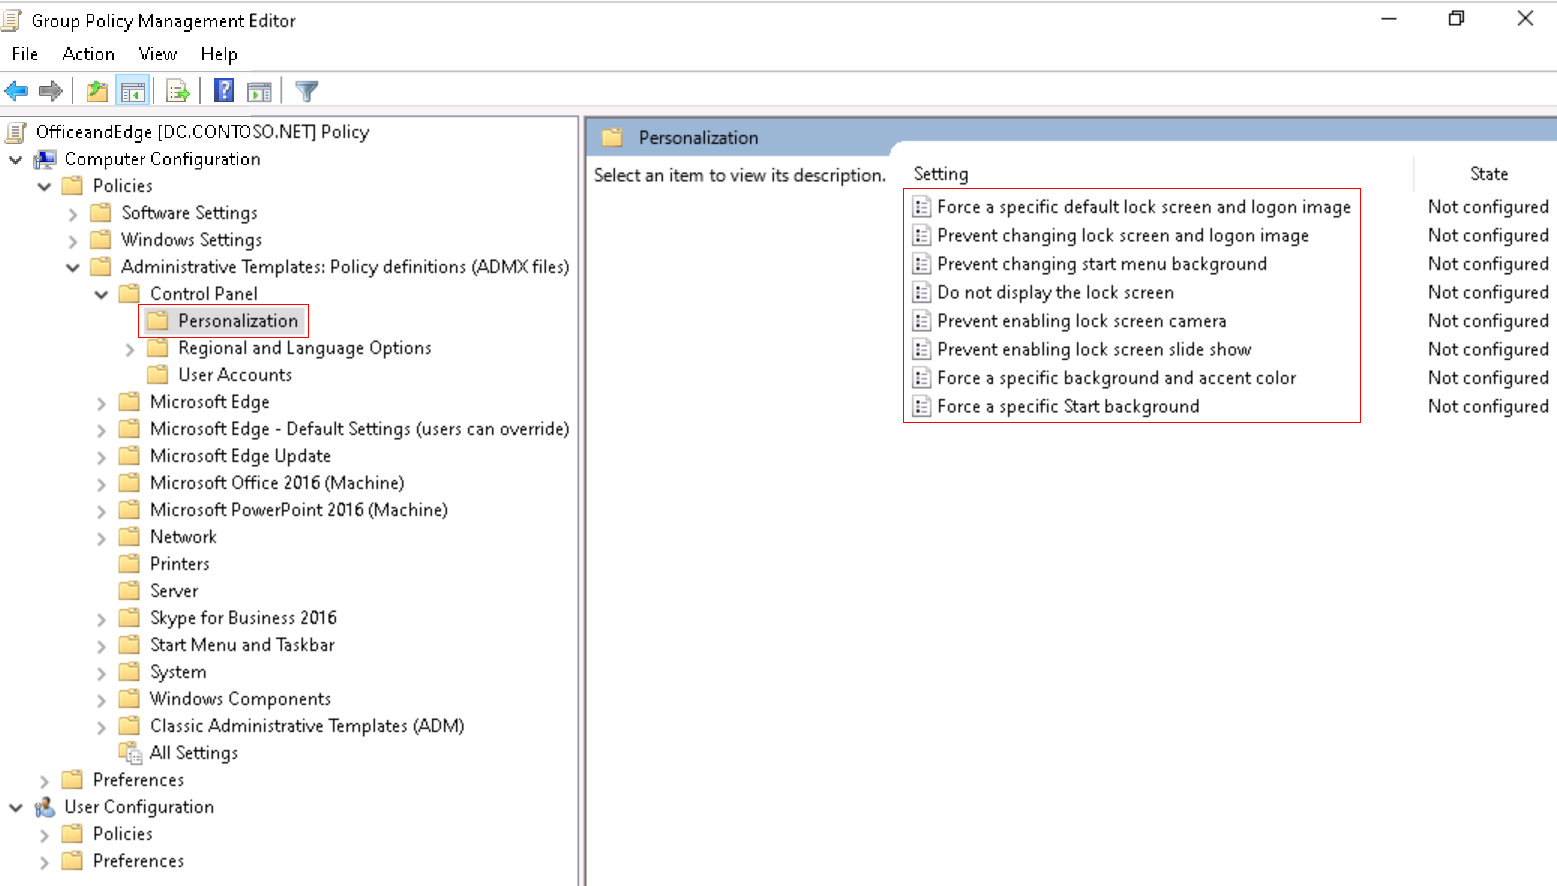
Task: Click the Export List icon
Action: click(177, 90)
